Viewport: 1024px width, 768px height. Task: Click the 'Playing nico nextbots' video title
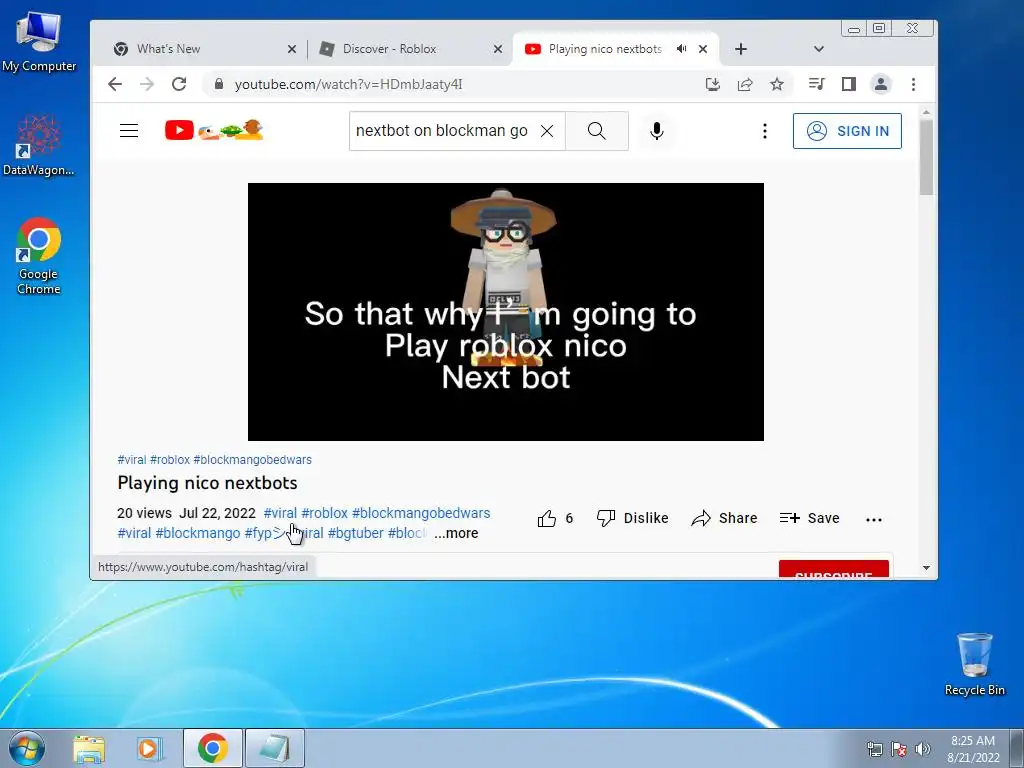coord(208,483)
